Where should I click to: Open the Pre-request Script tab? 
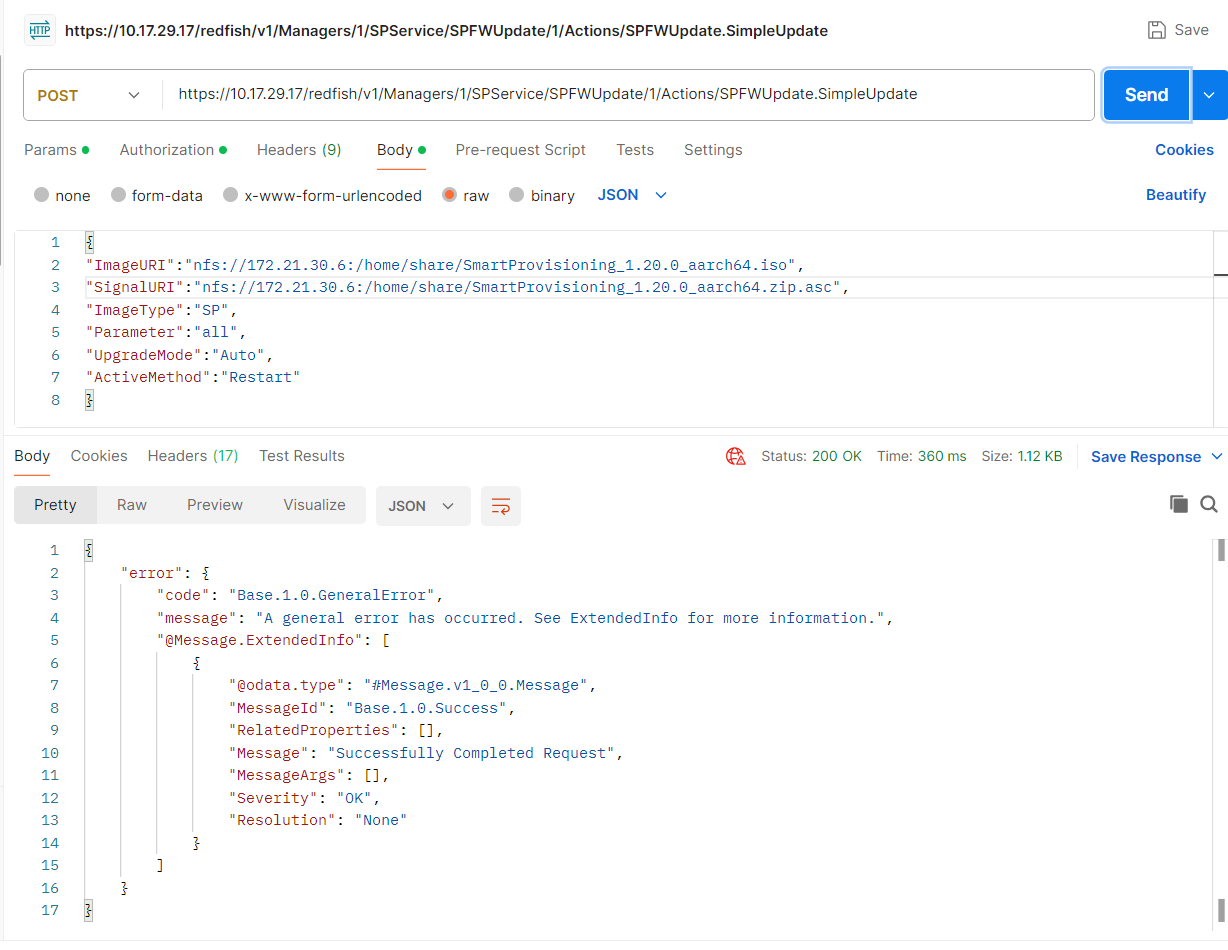520,150
